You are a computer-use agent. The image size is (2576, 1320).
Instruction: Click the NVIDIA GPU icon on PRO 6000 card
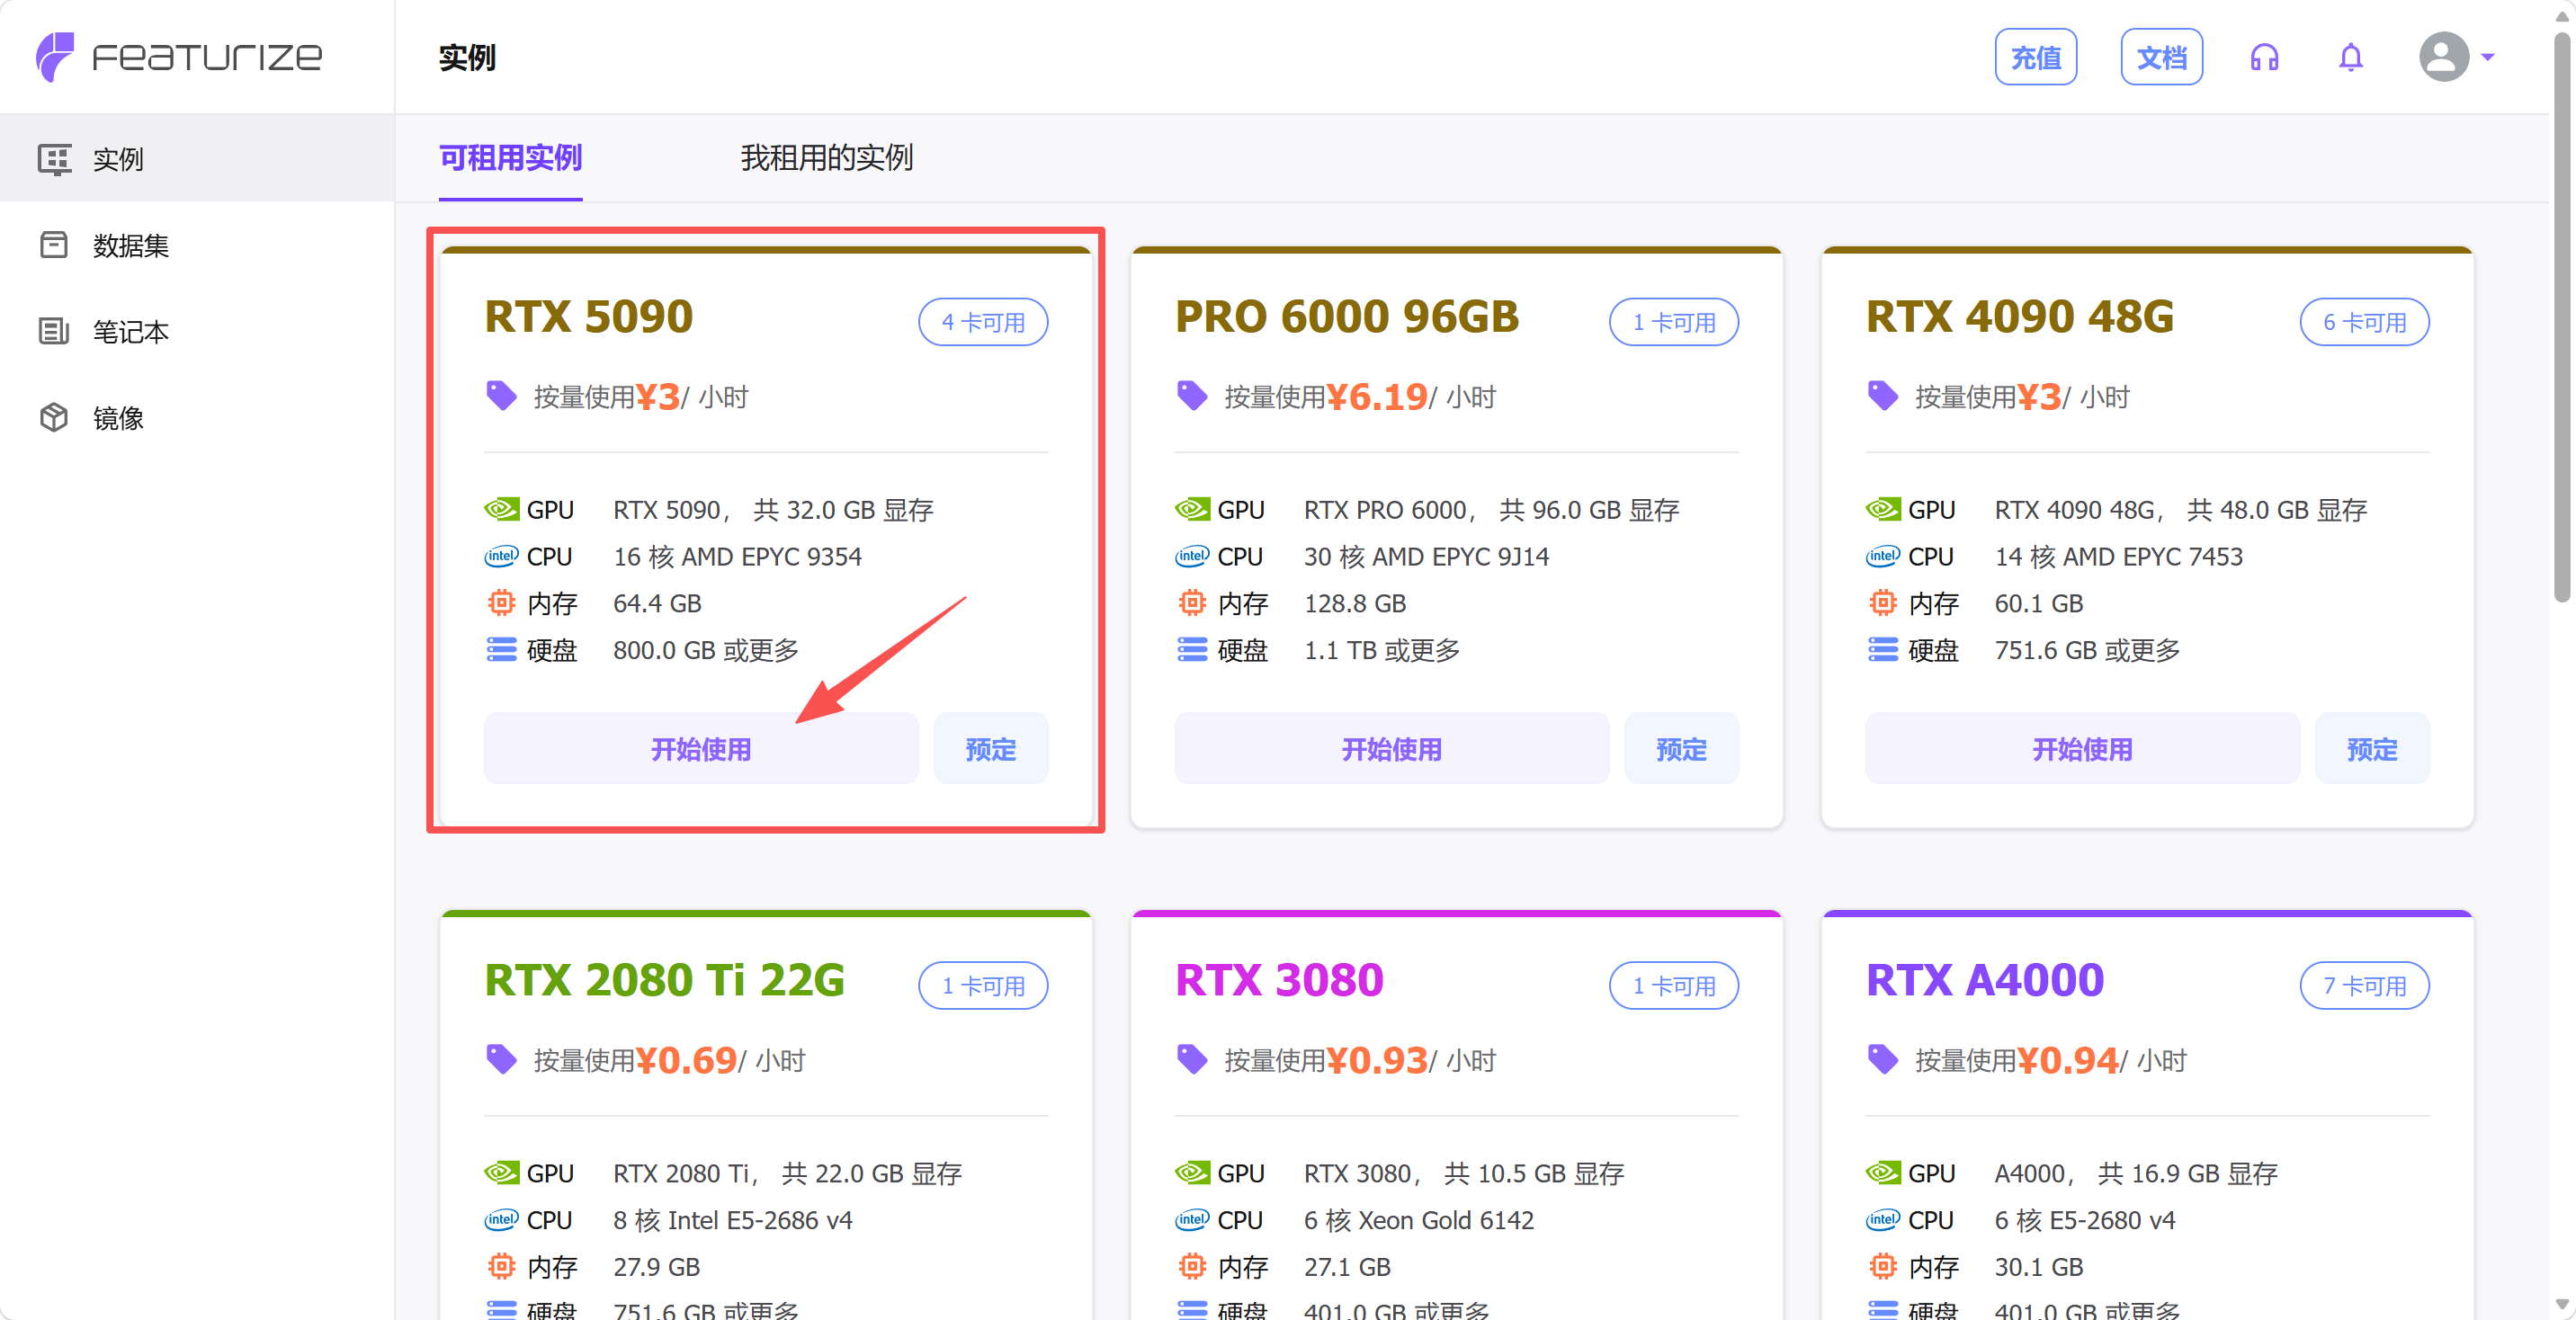click(1192, 509)
